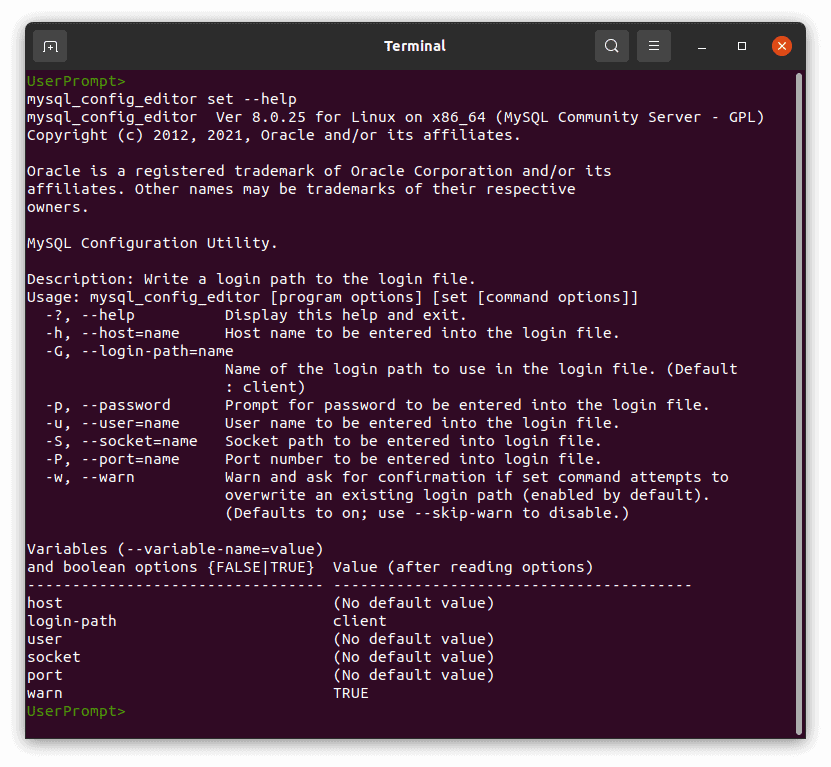Click 'Display this help and exit.' description

pyautogui.click(x=346, y=315)
